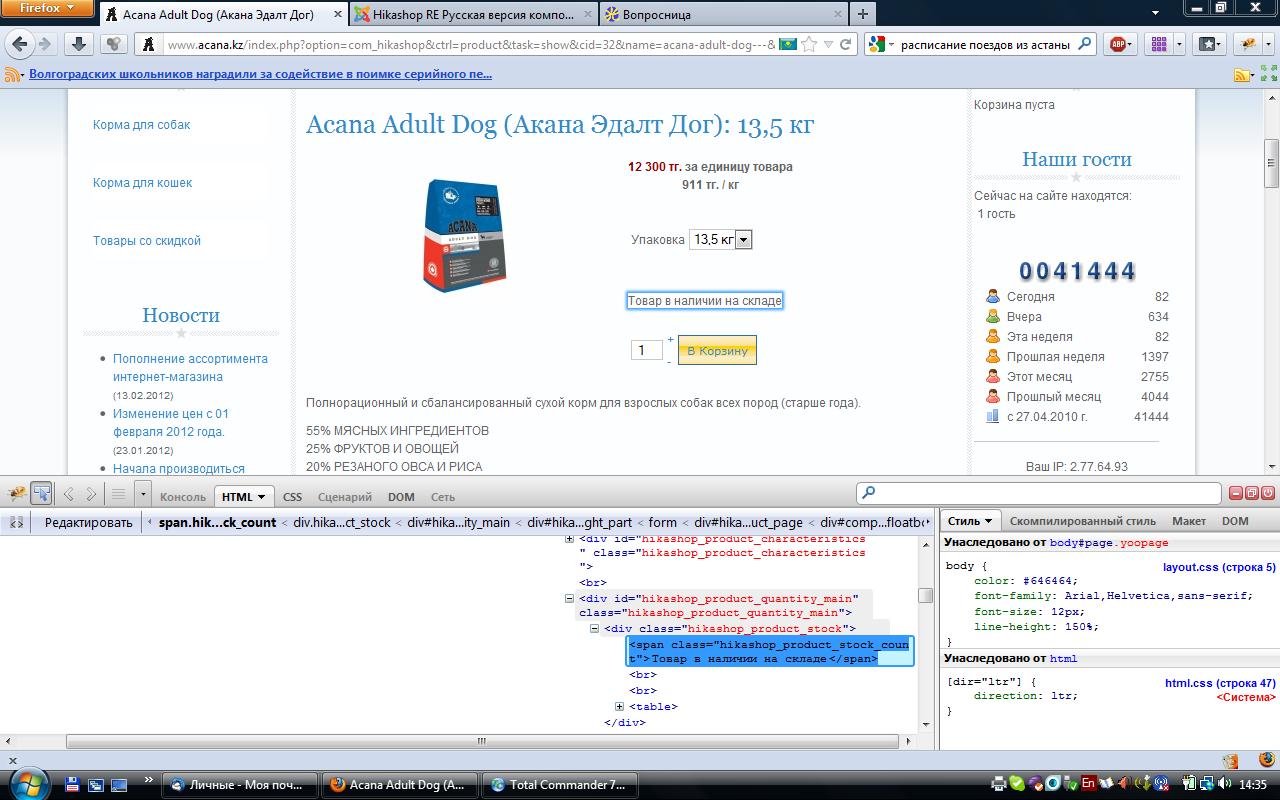Click the RSS feed icon in bookmarks bar
1280x800 pixels.
[14, 75]
